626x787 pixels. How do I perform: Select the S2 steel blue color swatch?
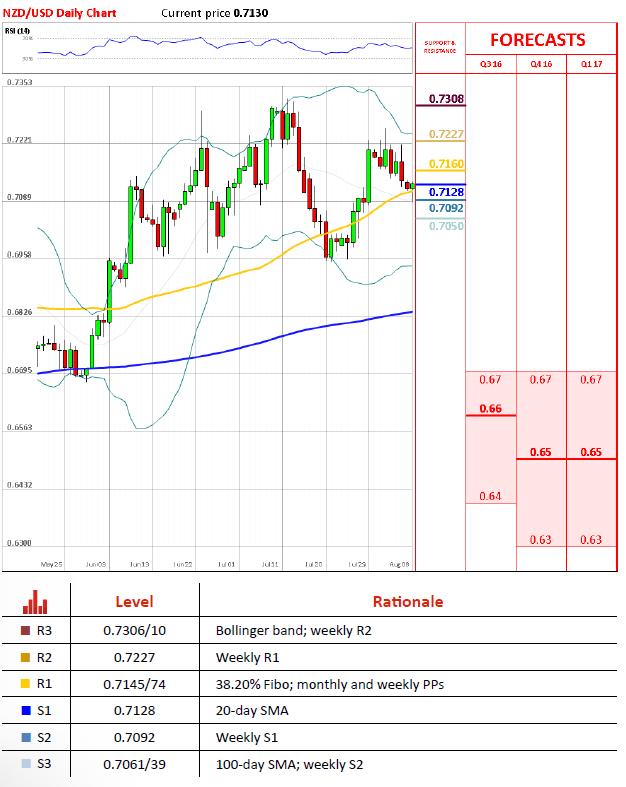point(26,737)
